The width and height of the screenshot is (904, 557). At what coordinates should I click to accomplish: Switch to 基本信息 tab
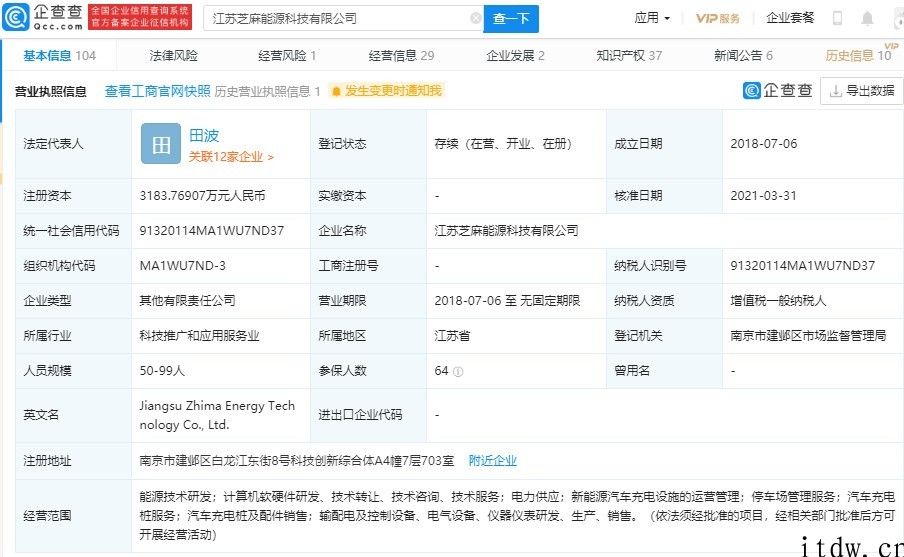59,55
